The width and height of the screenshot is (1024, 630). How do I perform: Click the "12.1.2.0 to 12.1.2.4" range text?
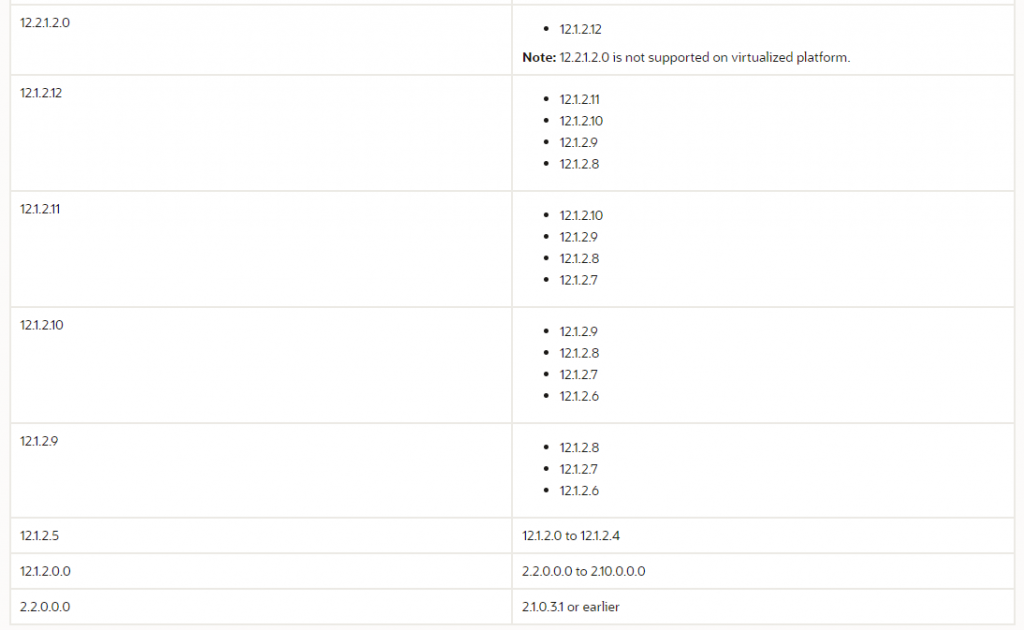571,536
